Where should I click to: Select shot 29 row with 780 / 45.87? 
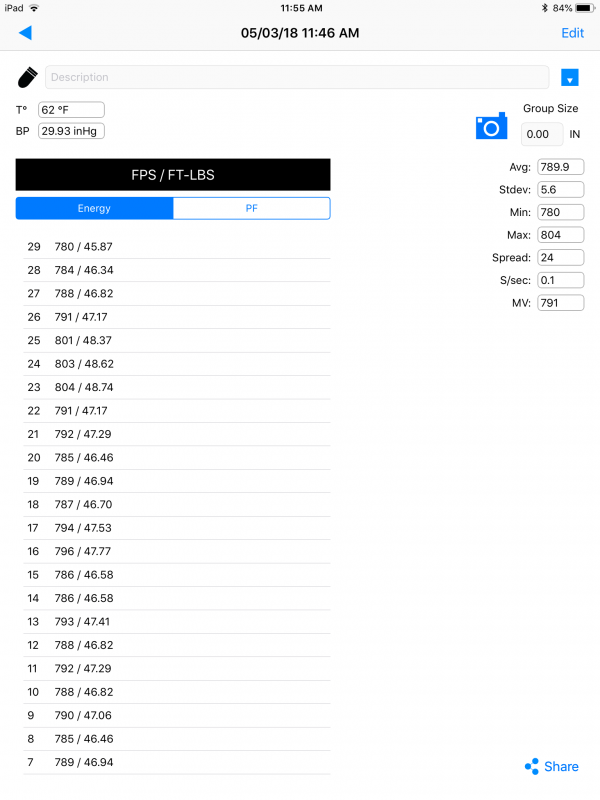pyautogui.click(x=177, y=247)
